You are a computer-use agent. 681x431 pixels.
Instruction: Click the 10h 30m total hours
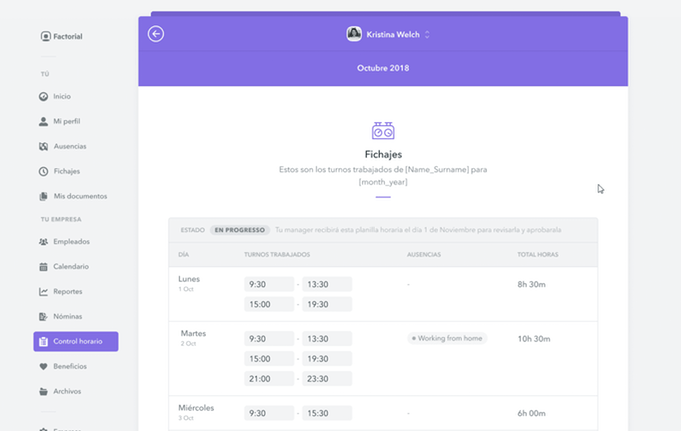point(534,338)
